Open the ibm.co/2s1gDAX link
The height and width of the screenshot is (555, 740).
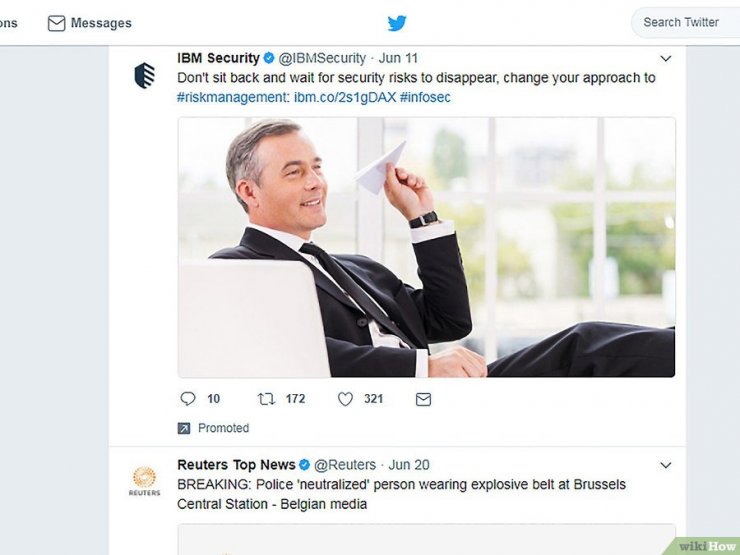click(345, 97)
